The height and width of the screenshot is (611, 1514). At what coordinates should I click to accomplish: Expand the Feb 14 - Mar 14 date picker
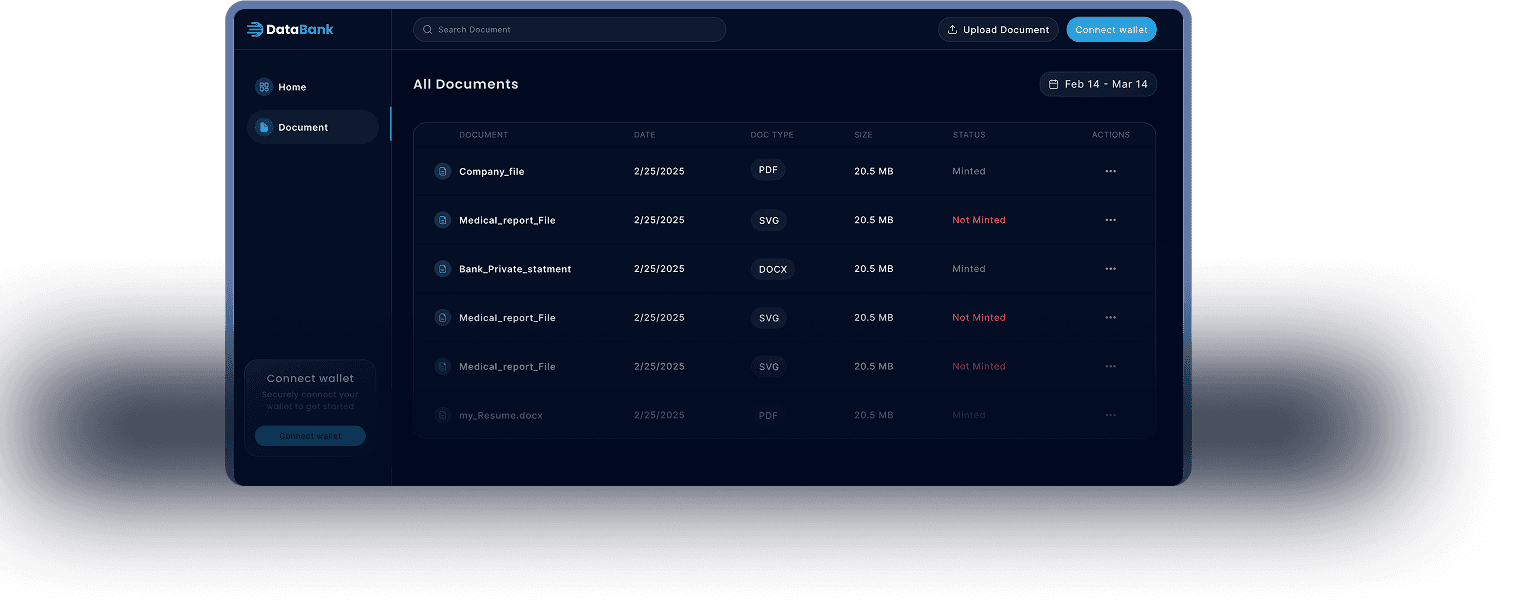click(x=1098, y=84)
